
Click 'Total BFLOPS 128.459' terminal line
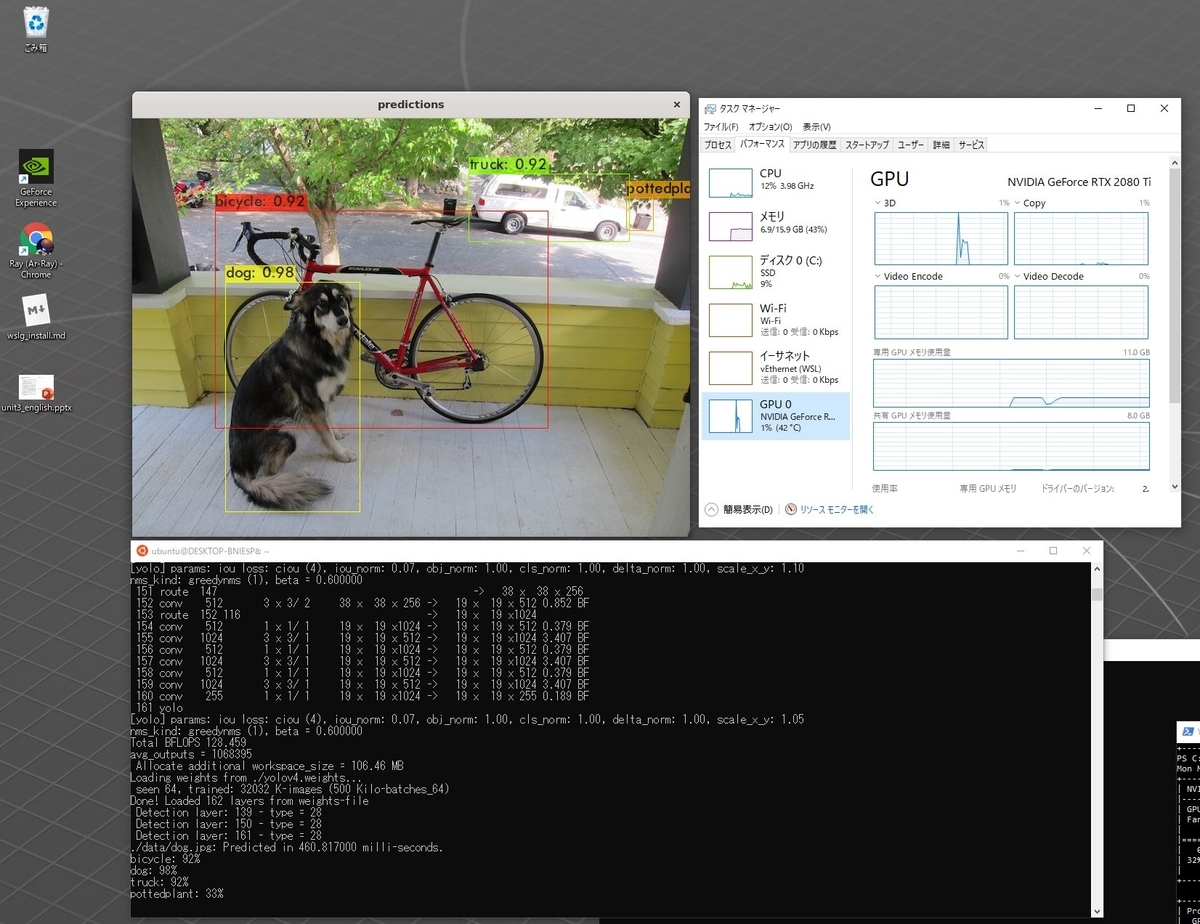(188, 743)
